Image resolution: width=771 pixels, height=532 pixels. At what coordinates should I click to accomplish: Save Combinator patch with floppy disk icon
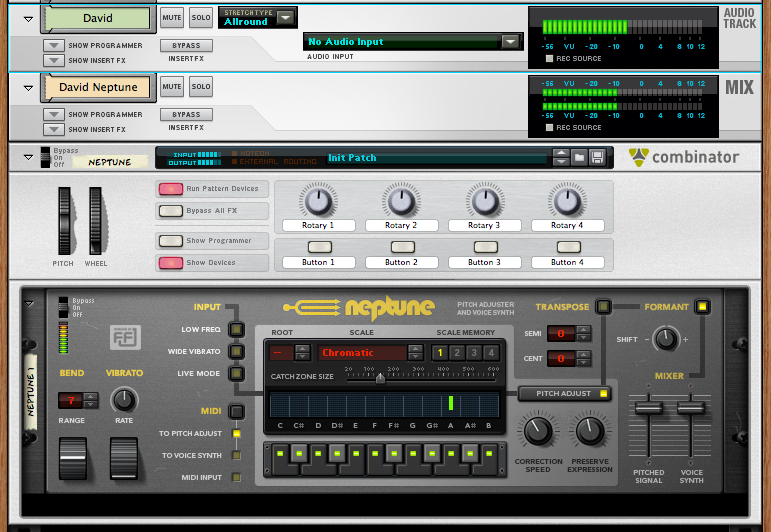click(597, 158)
